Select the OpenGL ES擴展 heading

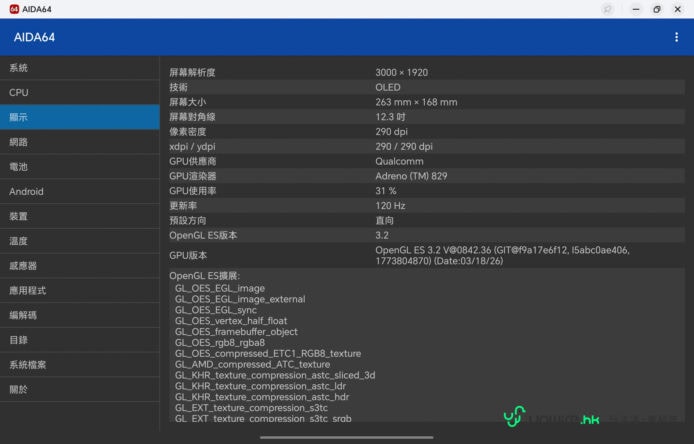(204, 276)
